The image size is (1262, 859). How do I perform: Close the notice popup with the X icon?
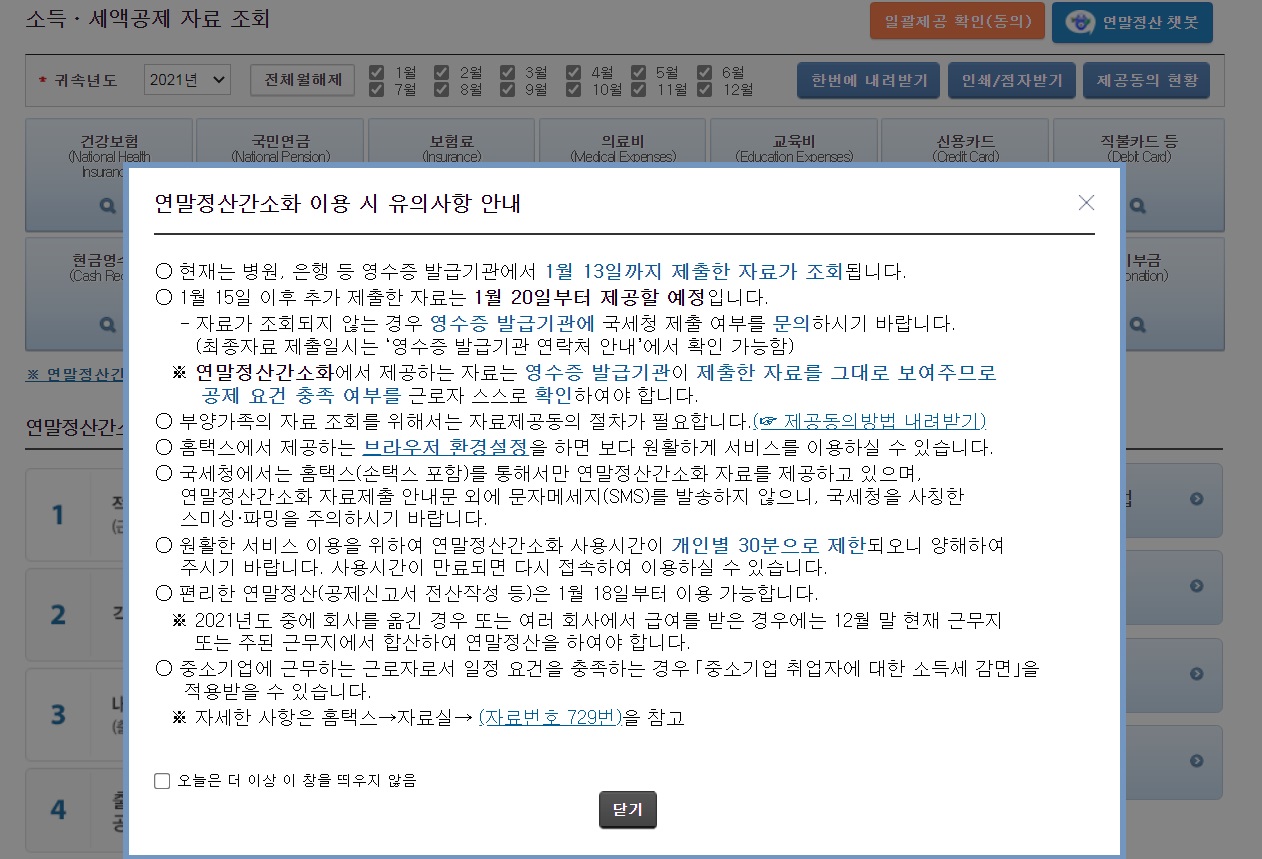[x=1086, y=203]
